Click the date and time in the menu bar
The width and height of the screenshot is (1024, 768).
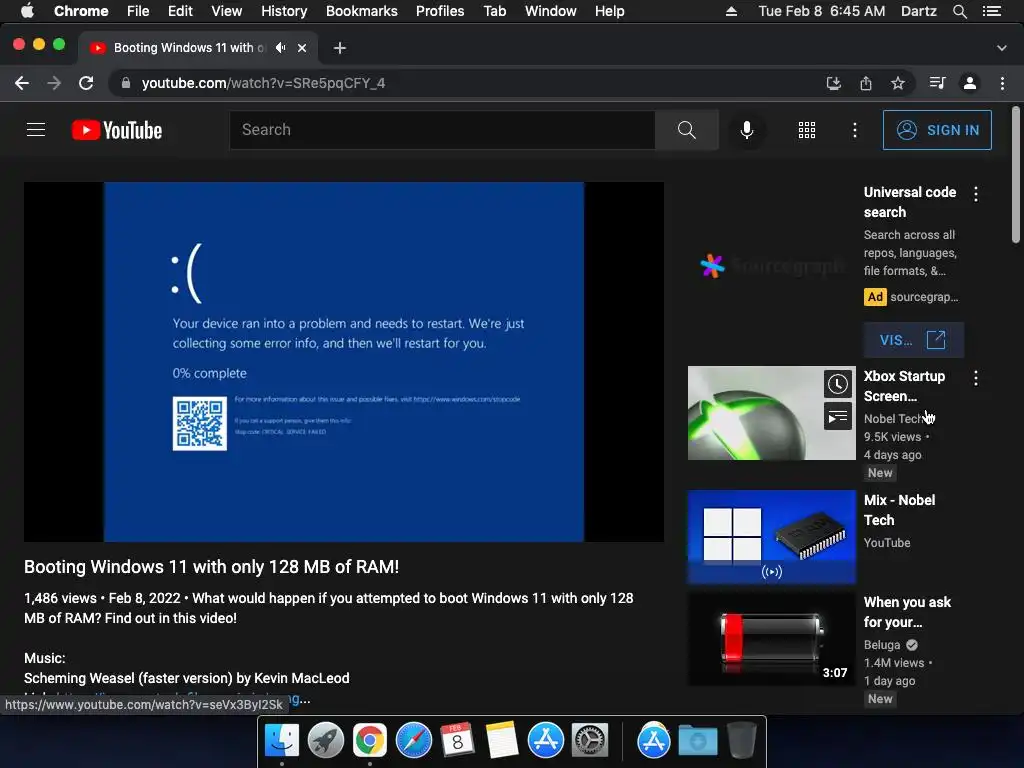click(x=822, y=11)
